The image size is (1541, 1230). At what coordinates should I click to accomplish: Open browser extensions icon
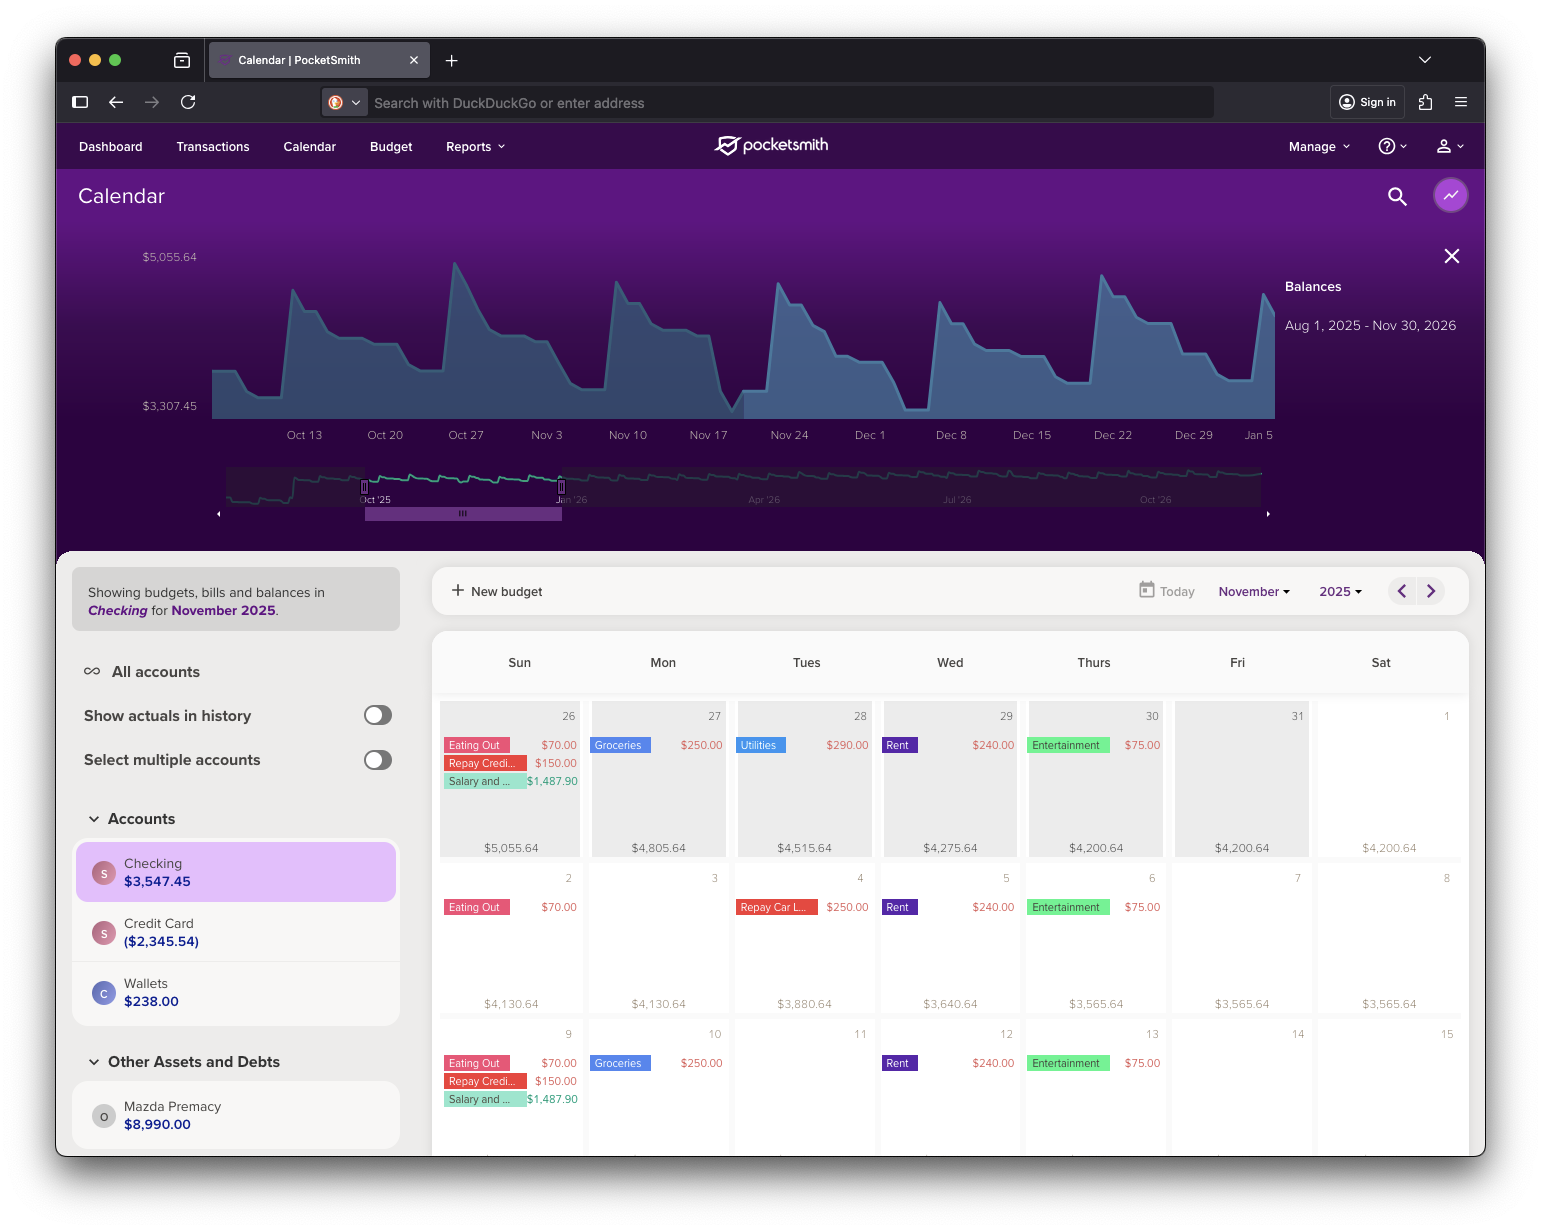click(x=1426, y=102)
